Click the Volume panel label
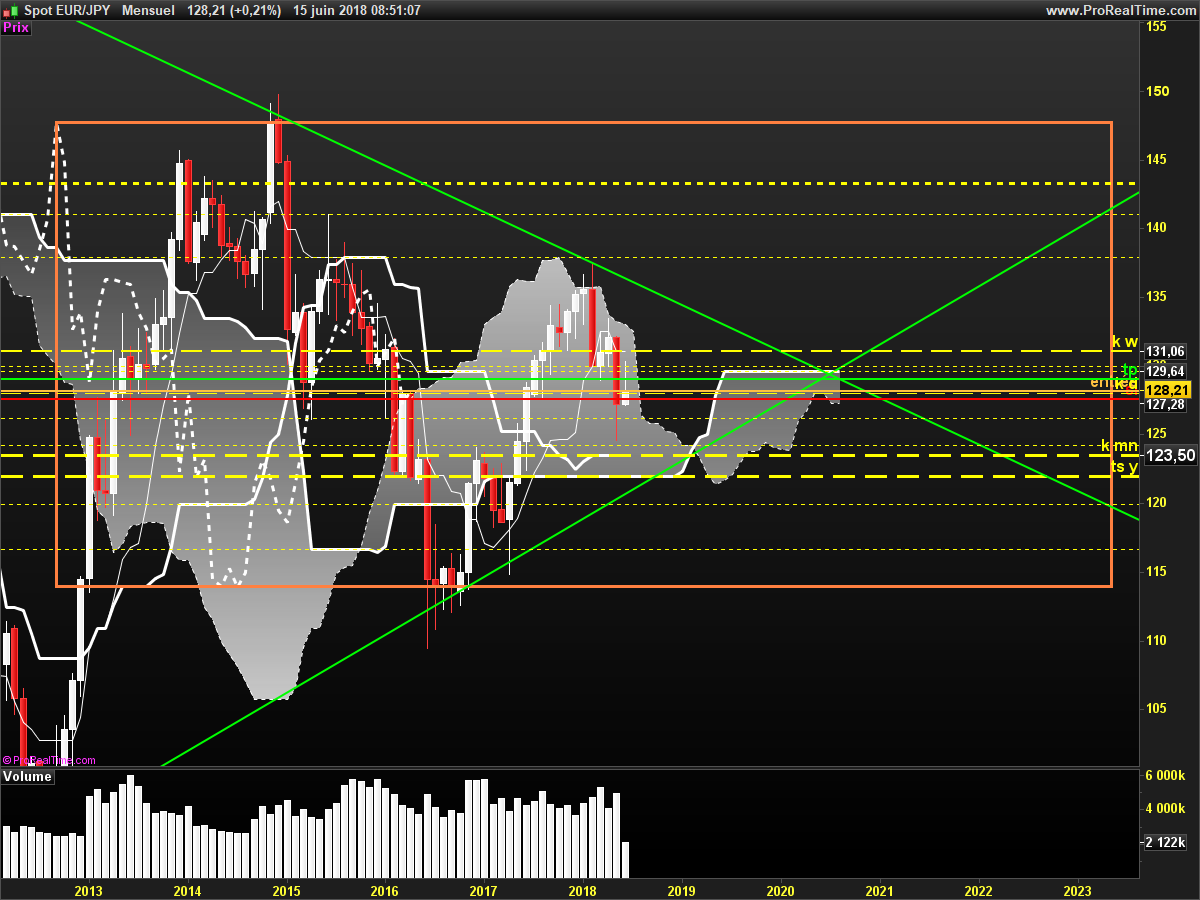 tap(27, 776)
